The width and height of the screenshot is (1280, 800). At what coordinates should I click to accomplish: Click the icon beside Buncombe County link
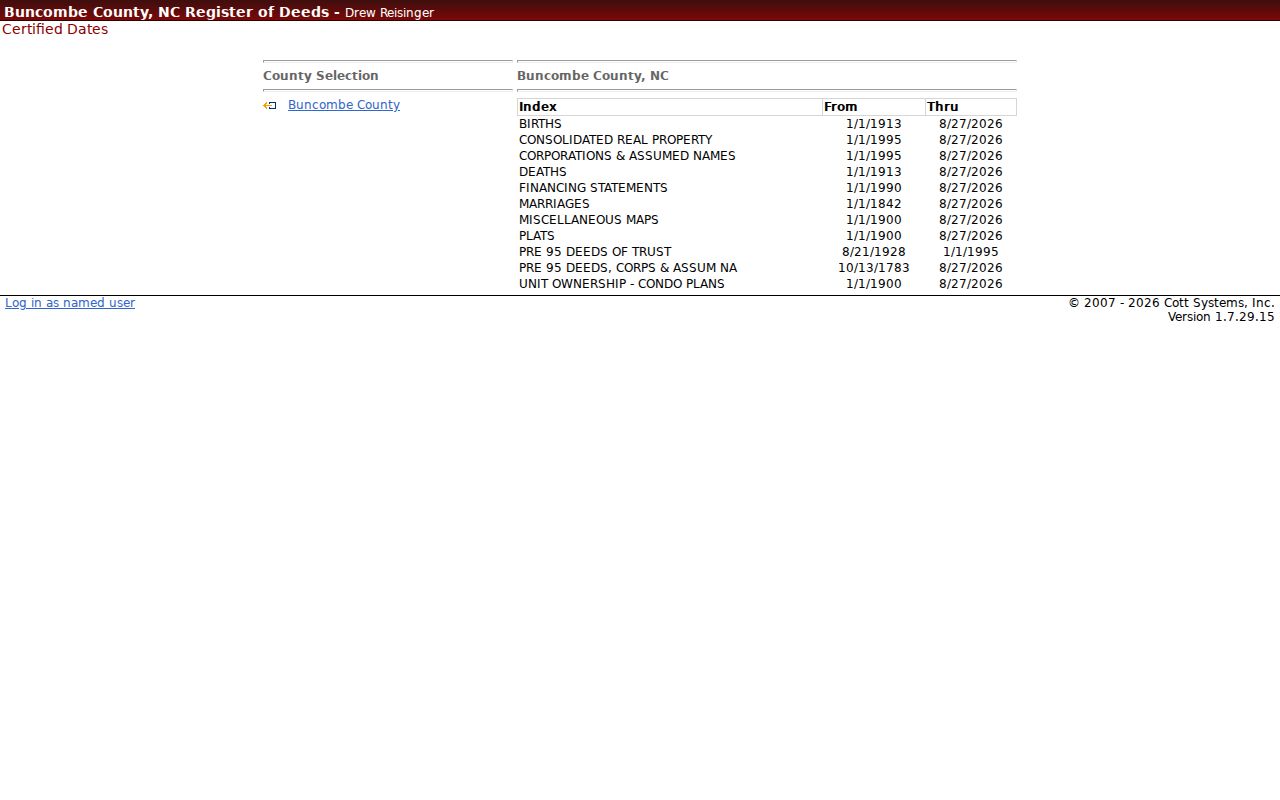click(x=270, y=105)
